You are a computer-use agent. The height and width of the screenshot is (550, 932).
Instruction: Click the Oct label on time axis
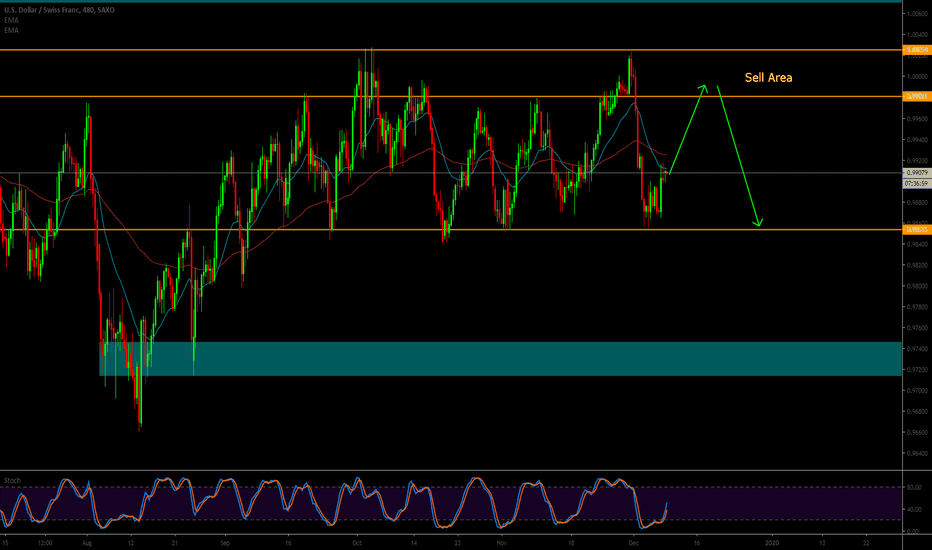(355, 541)
